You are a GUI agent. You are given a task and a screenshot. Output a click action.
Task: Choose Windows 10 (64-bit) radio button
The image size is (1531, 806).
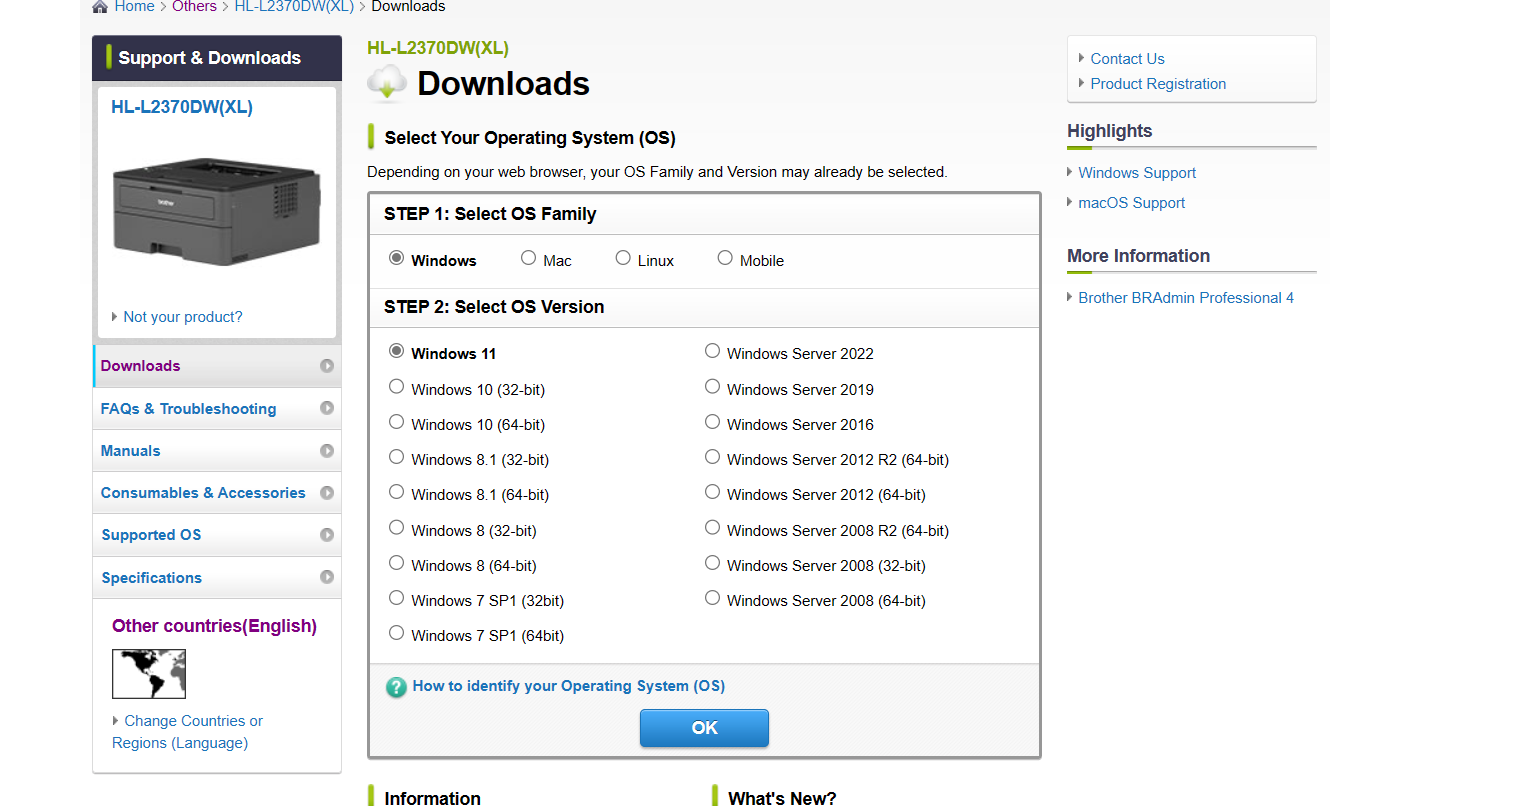point(396,422)
